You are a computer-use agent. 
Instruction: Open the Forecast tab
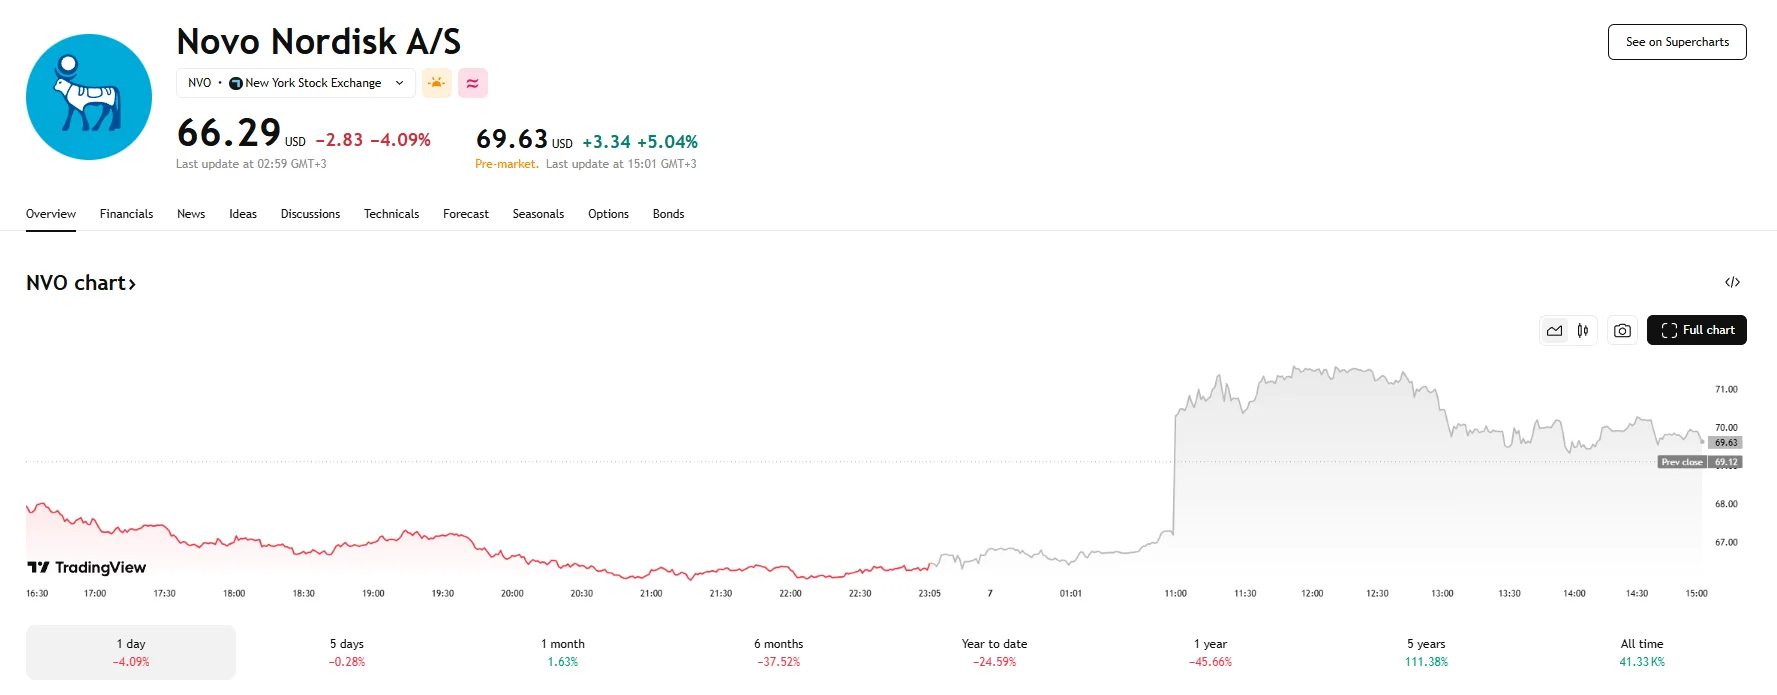click(466, 214)
